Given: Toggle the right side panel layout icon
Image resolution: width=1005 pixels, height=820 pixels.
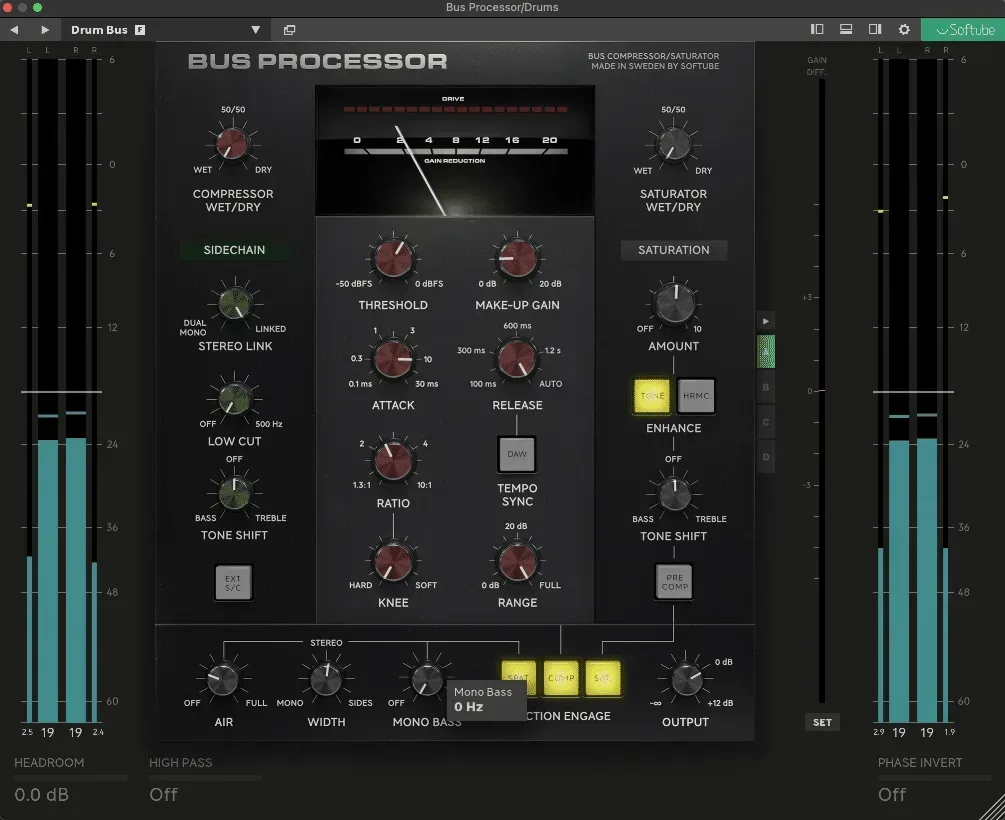Looking at the screenshot, I should [x=875, y=29].
